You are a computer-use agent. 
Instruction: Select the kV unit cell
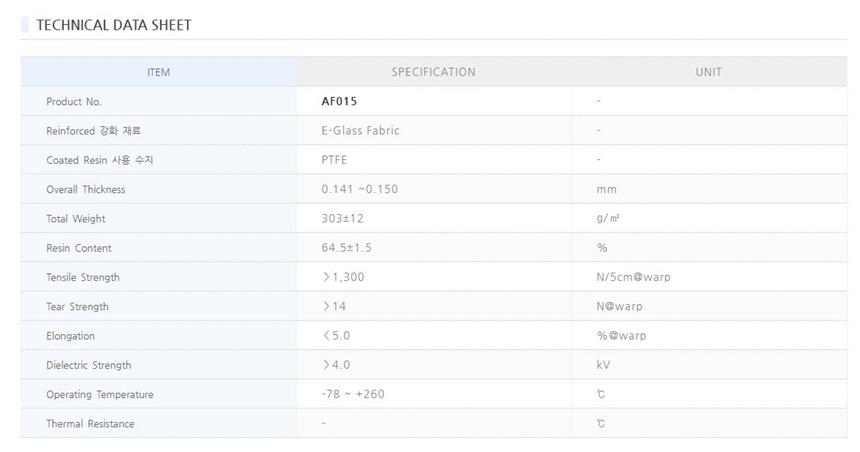coord(603,365)
